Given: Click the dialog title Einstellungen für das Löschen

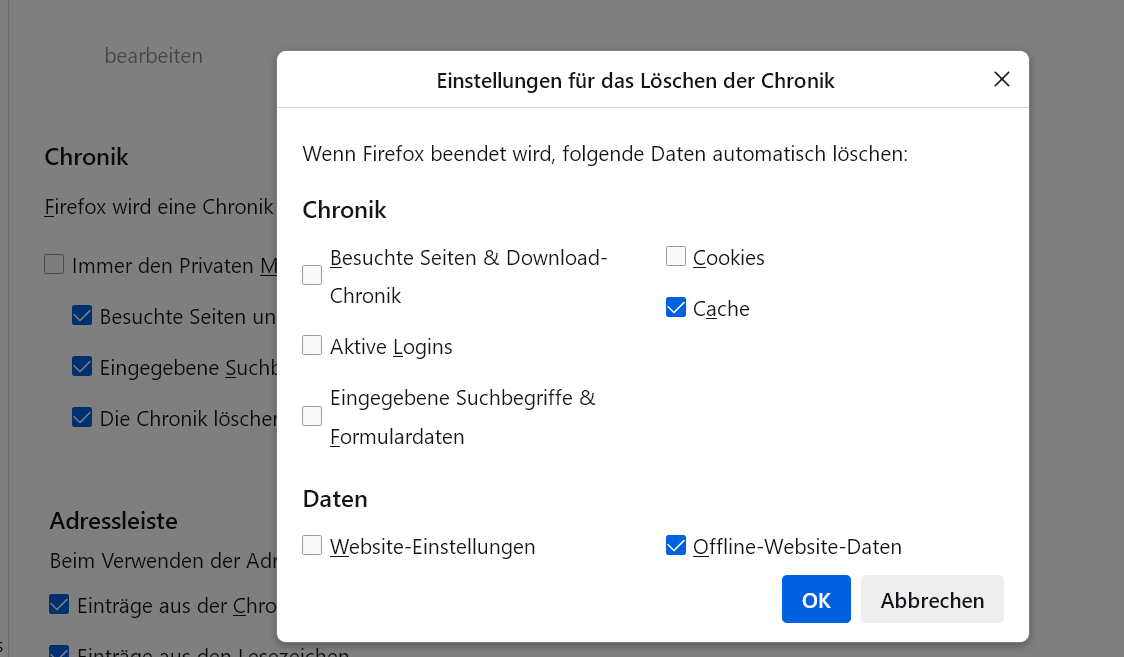Looking at the screenshot, I should [x=635, y=80].
